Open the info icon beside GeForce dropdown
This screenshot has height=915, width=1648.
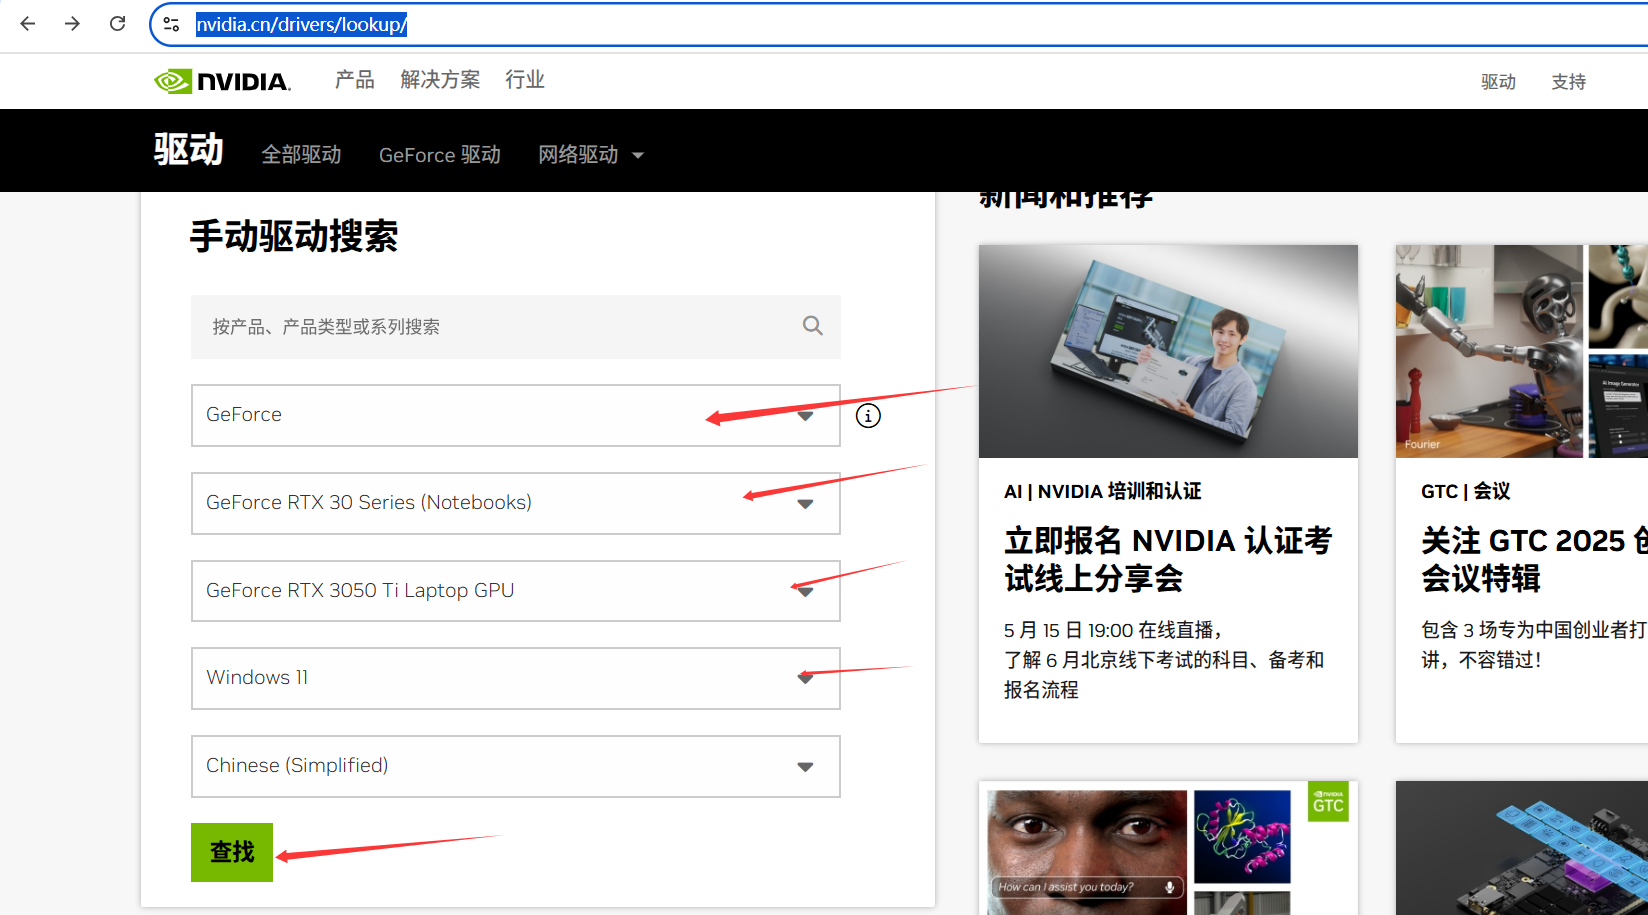(868, 415)
